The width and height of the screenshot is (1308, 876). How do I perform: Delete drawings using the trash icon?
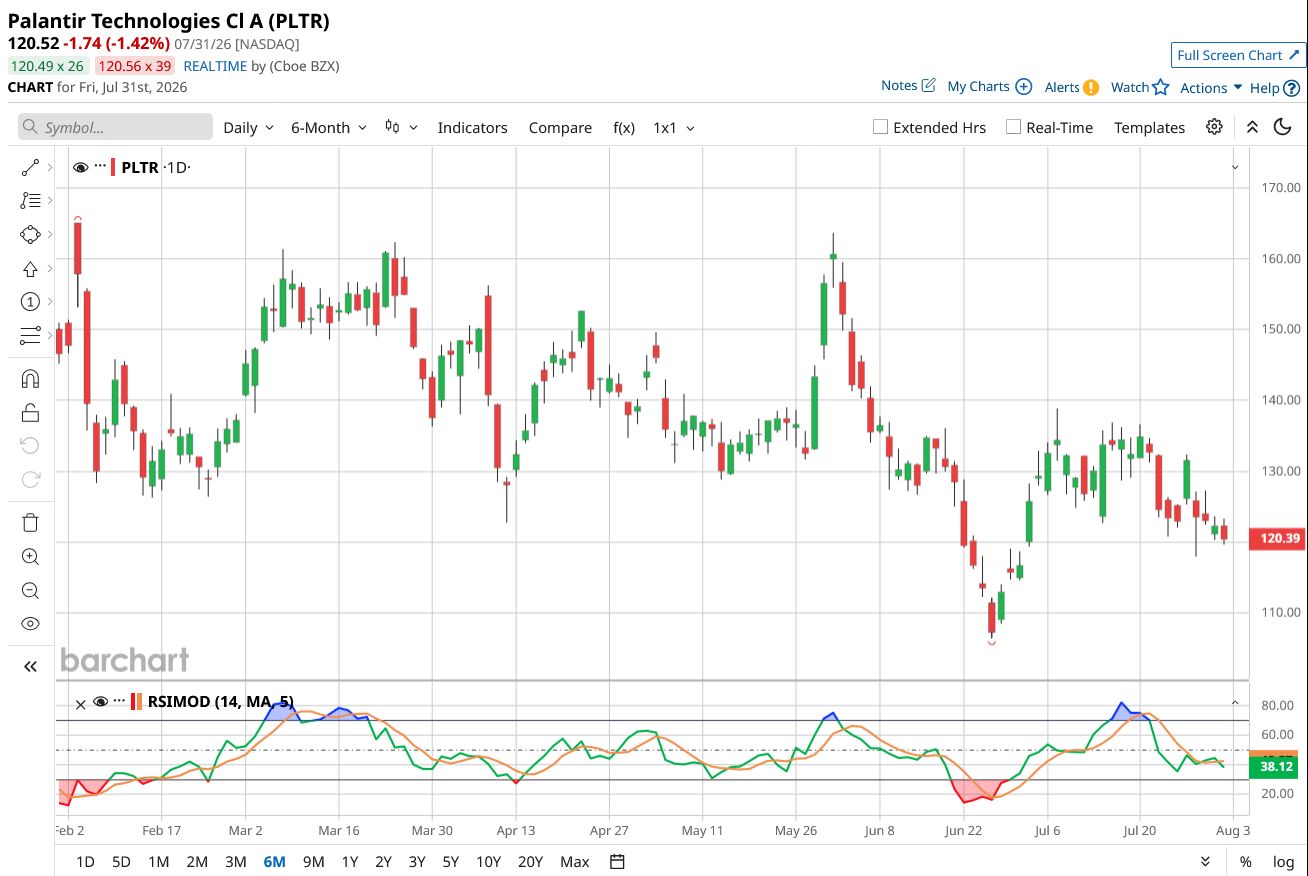click(30, 523)
